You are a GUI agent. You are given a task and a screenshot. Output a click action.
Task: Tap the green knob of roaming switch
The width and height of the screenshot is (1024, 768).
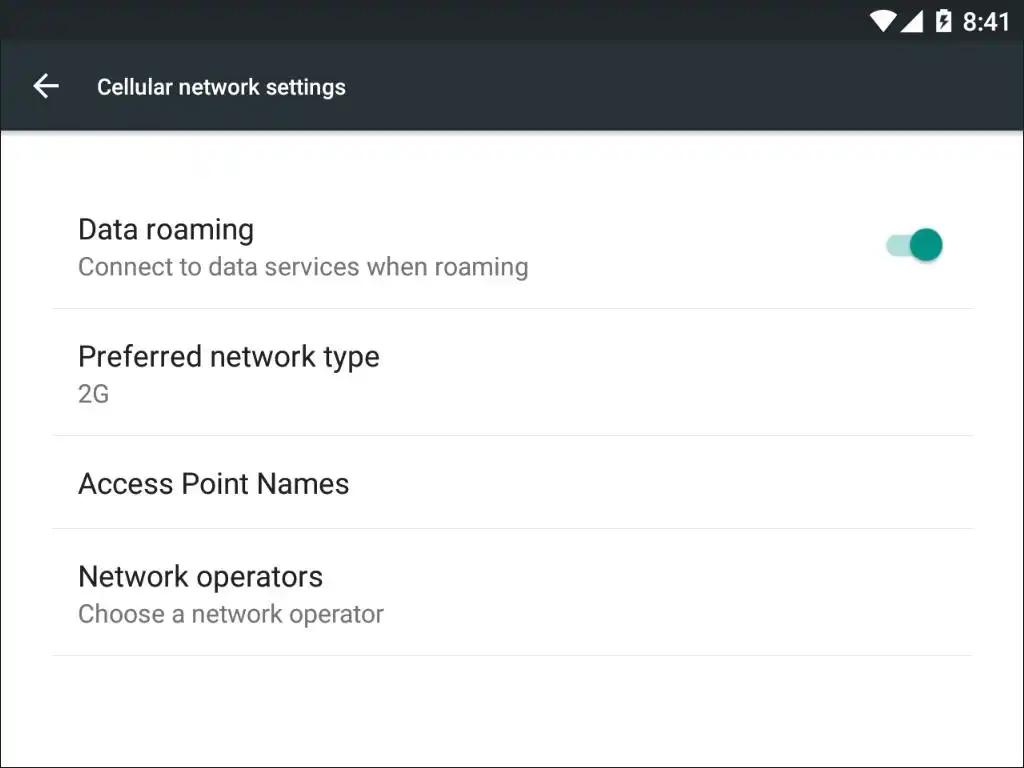pos(927,245)
